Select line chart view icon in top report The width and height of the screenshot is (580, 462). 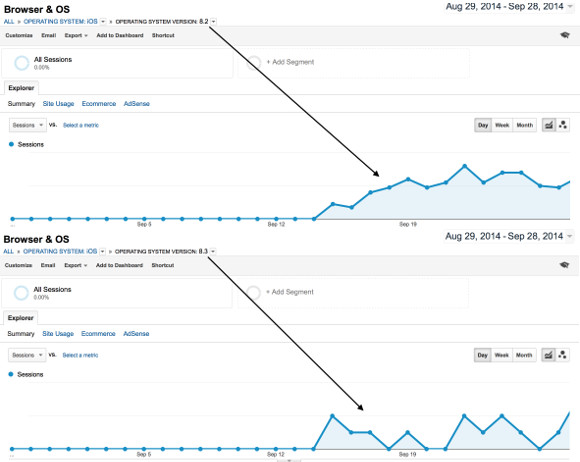coord(549,125)
